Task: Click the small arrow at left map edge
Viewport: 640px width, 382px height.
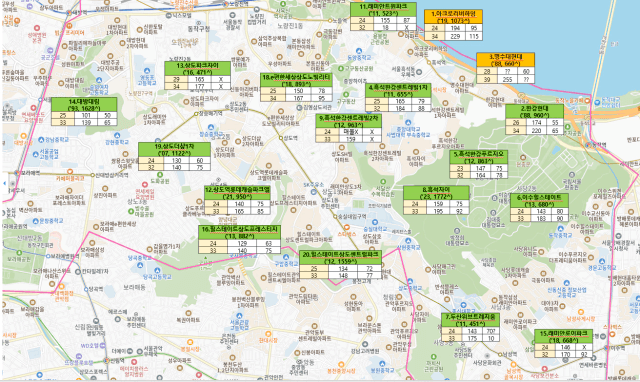Action: pos(4,183)
